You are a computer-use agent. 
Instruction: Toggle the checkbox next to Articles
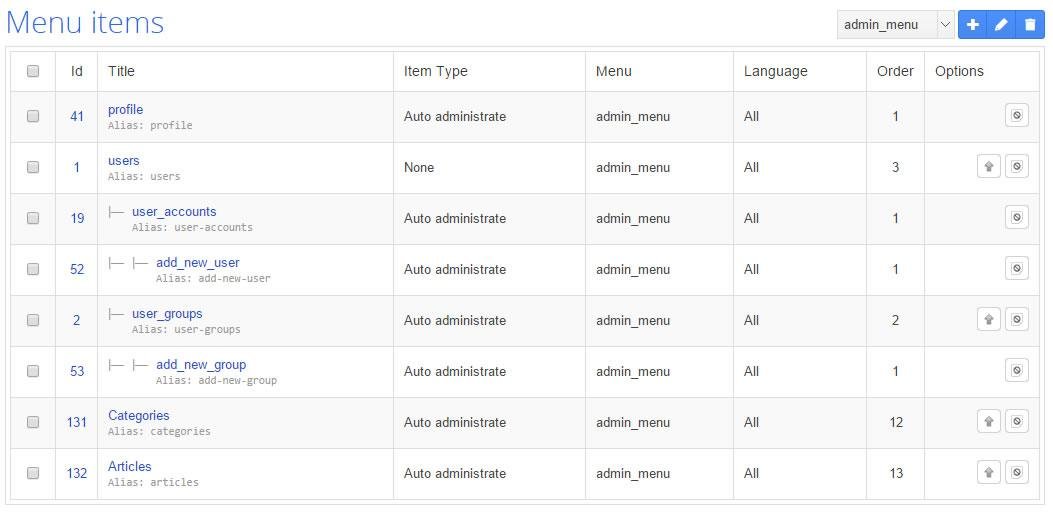point(33,473)
